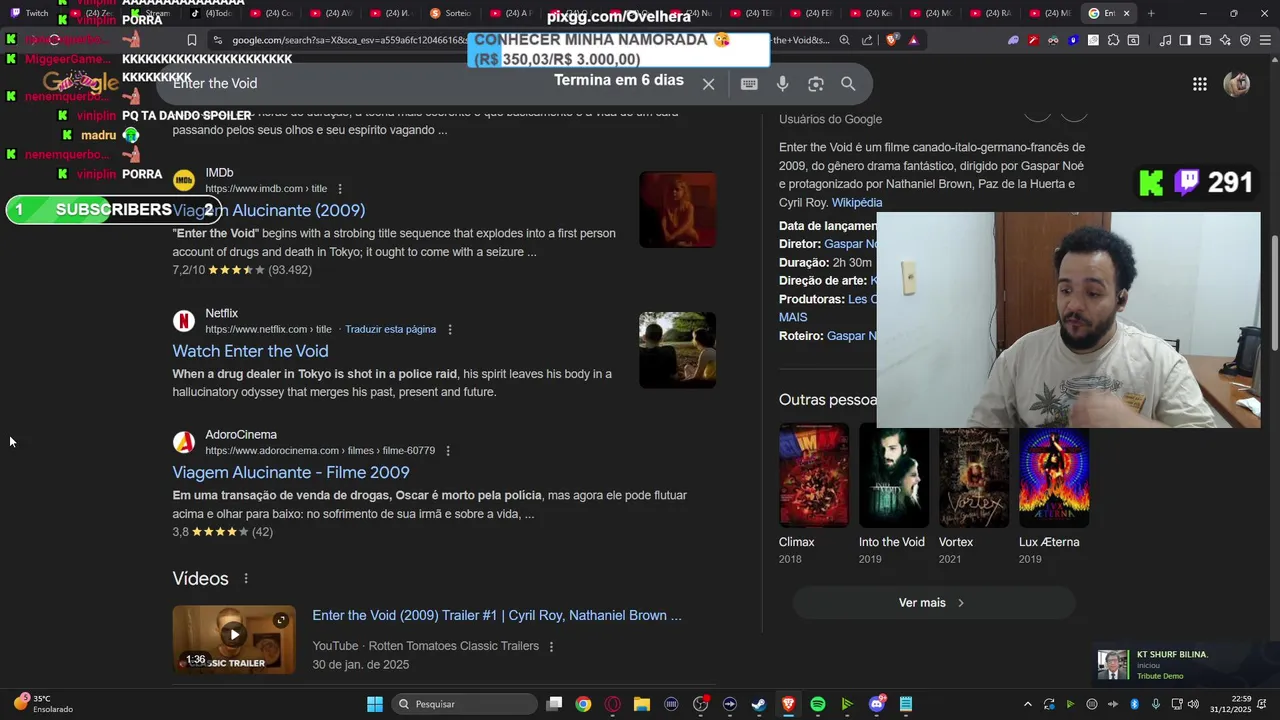Launch Opera GX from the taskbar
This screenshot has width=1280, height=720.
(612, 704)
